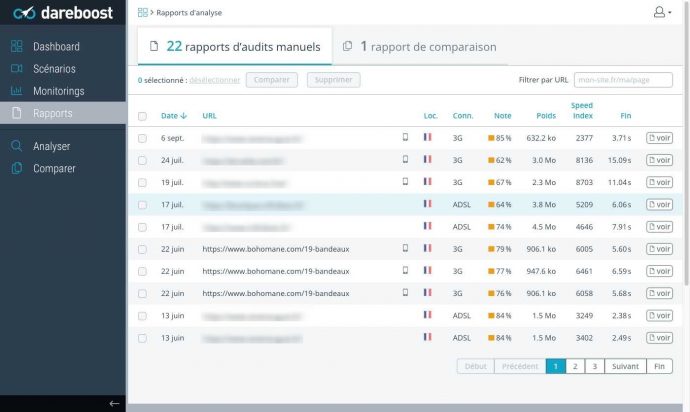Click Fin pagination button
Screen dimensions: 690x412
click(659, 366)
